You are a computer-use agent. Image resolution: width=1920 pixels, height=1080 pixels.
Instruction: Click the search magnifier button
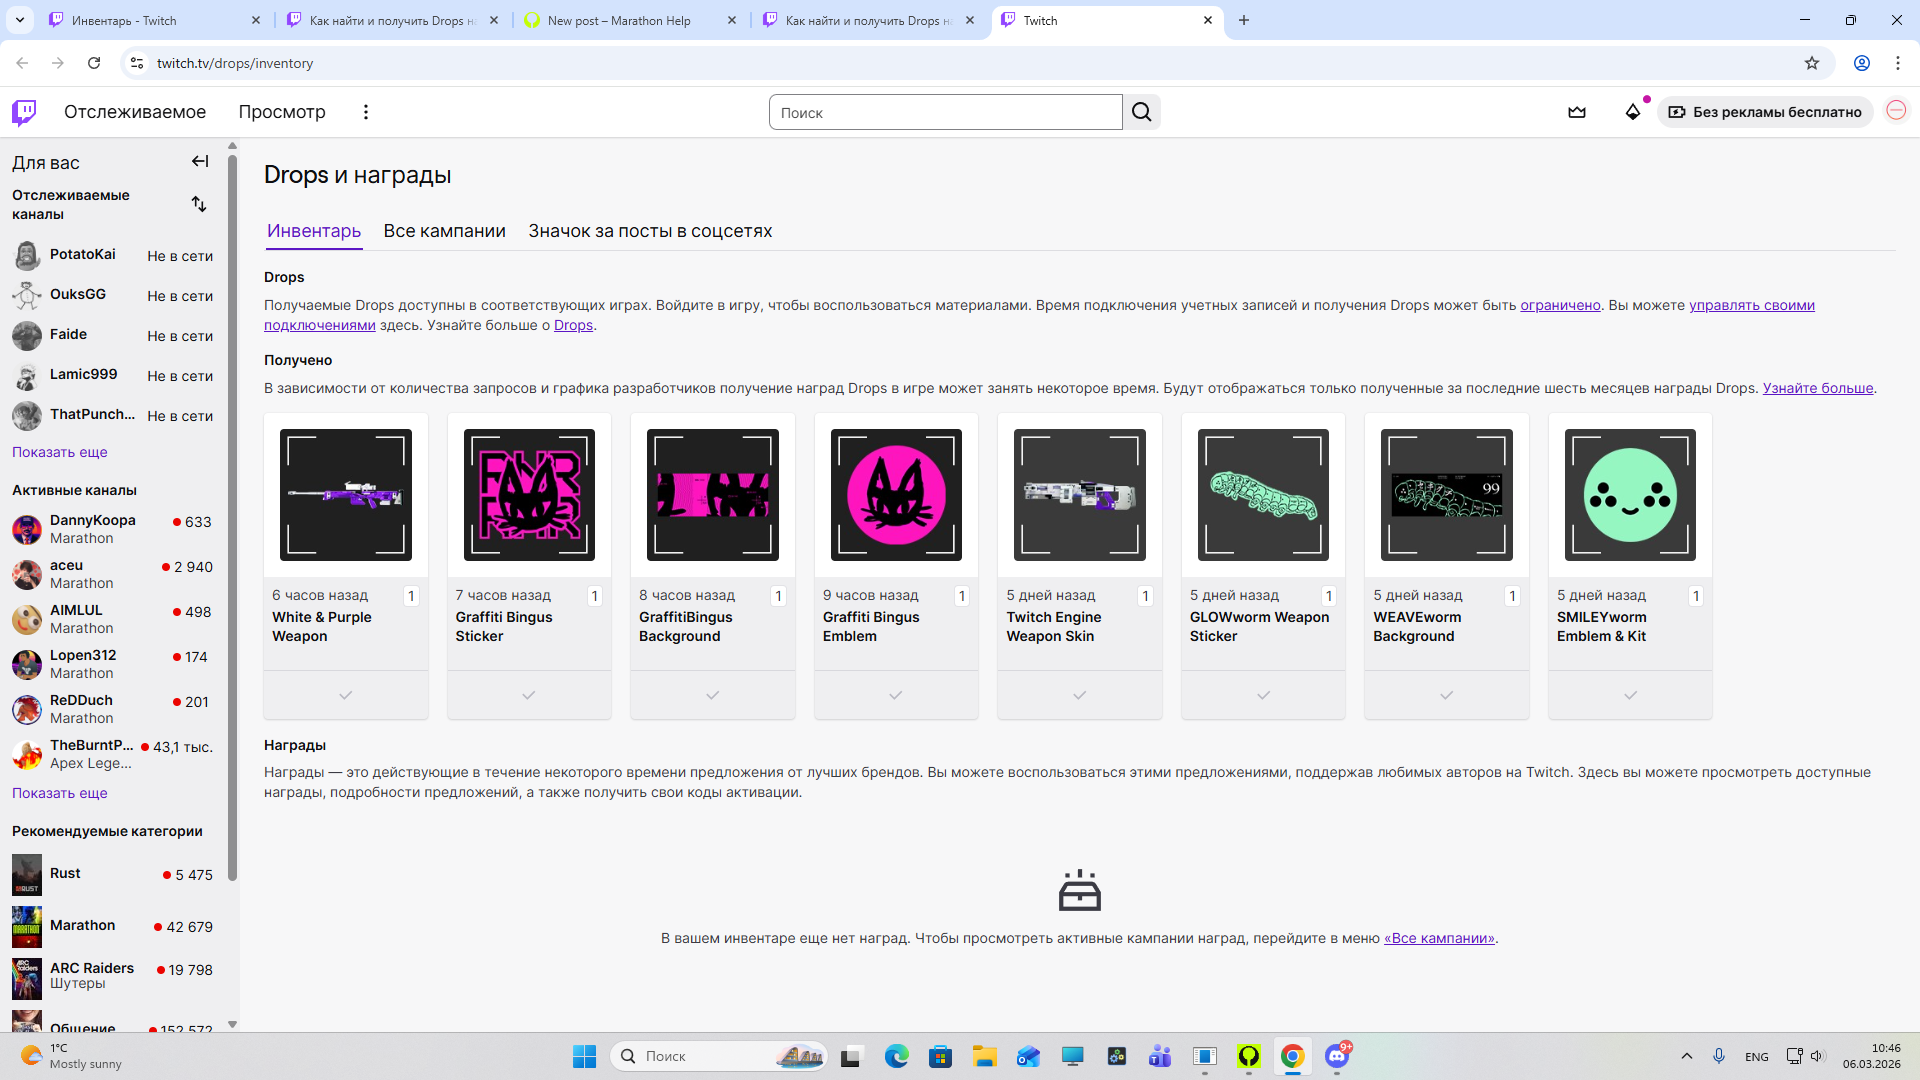click(1141, 112)
